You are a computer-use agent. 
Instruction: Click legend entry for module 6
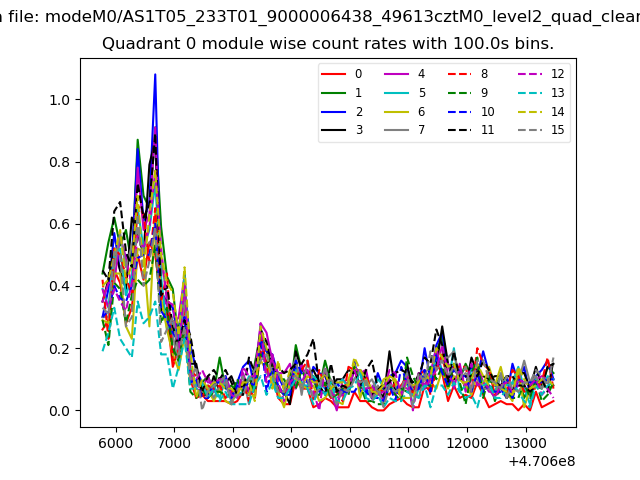point(404,111)
